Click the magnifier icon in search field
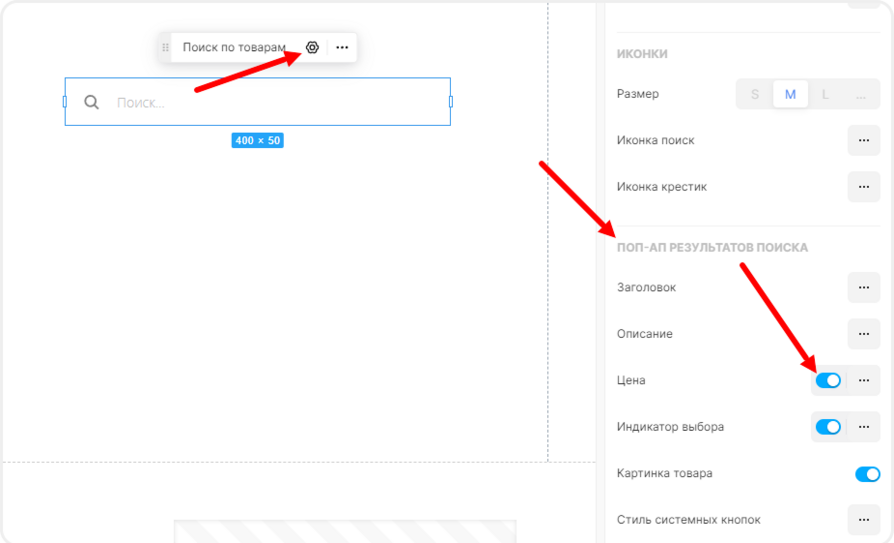 click(x=91, y=102)
